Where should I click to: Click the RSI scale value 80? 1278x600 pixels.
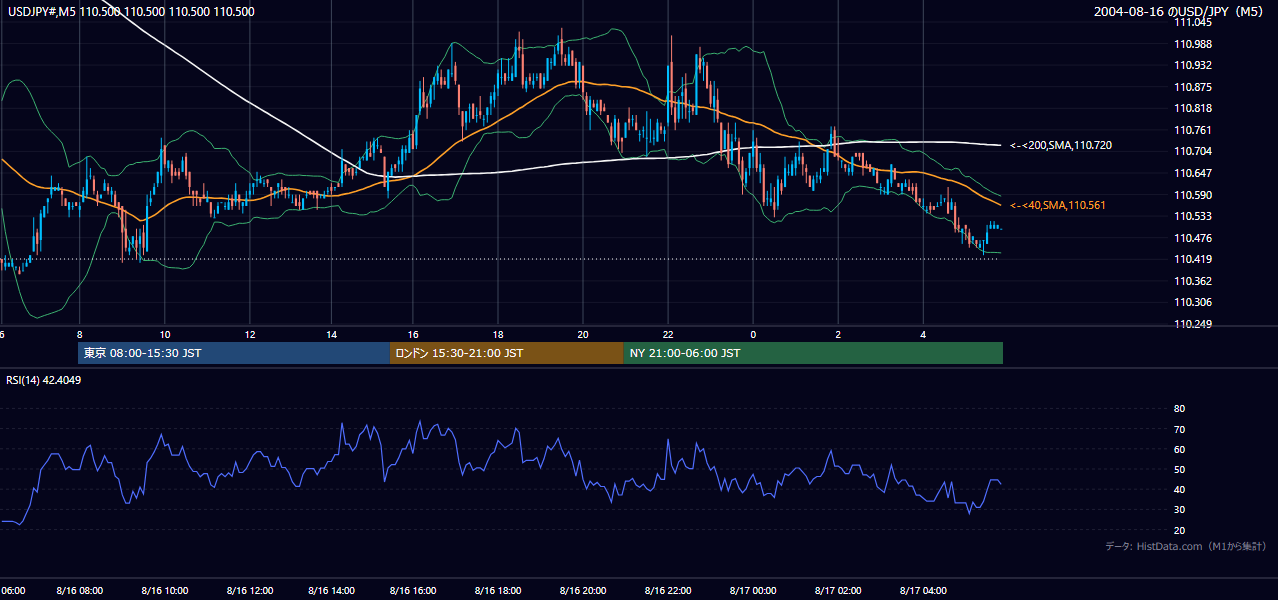point(1179,409)
